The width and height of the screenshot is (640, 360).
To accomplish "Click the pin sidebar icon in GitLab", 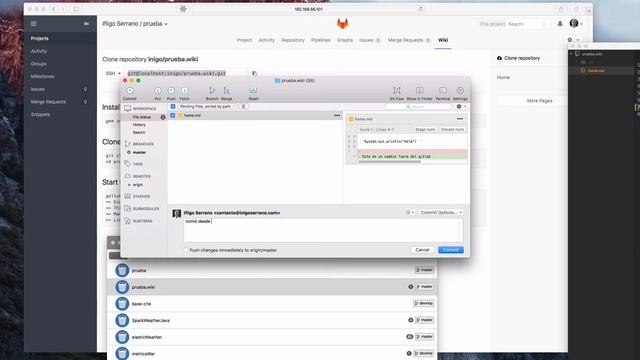I will tap(86, 24).
